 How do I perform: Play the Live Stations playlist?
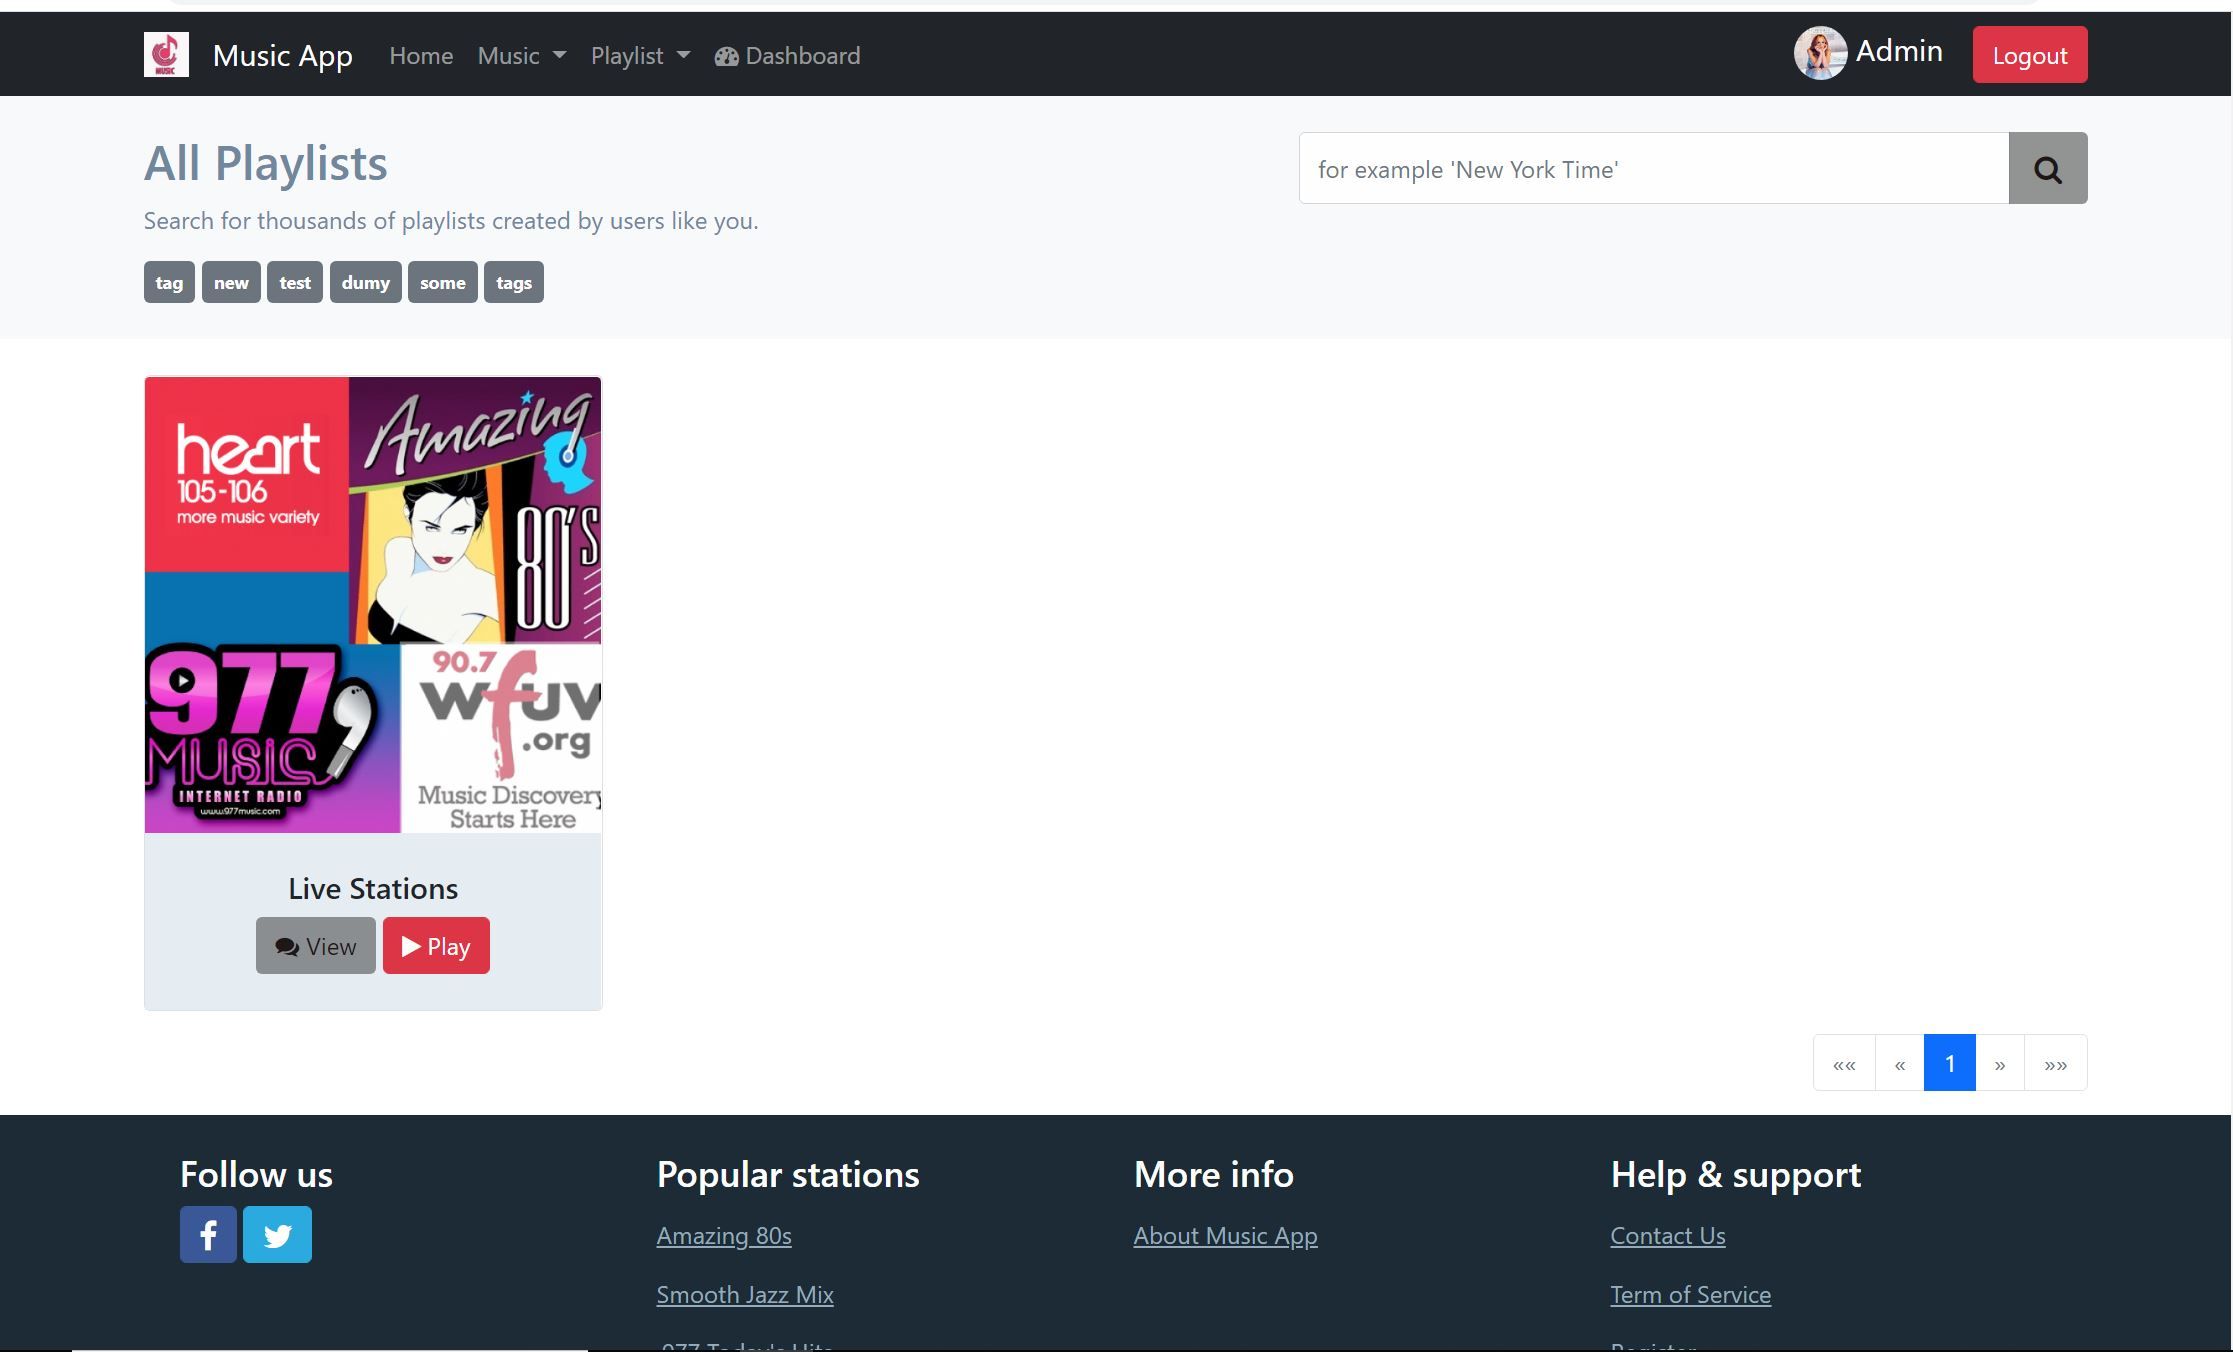coord(436,946)
